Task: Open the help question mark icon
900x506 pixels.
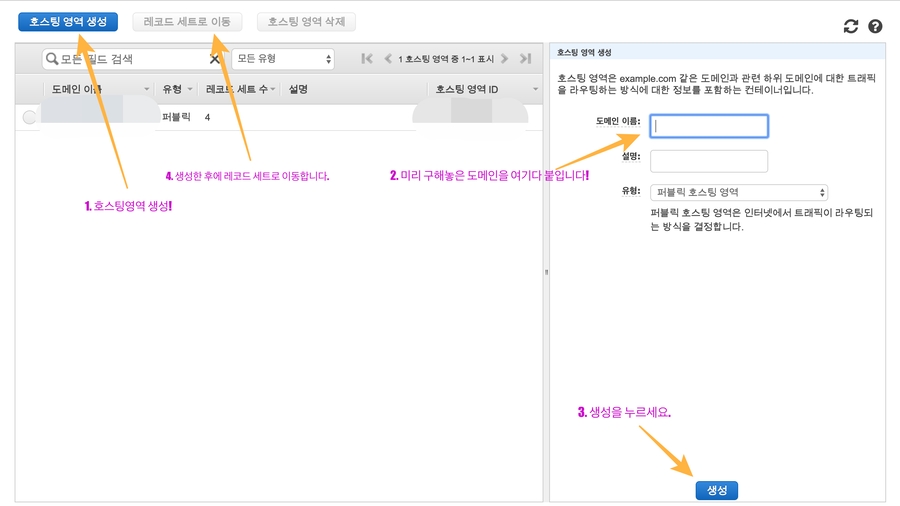Action: 875,27
